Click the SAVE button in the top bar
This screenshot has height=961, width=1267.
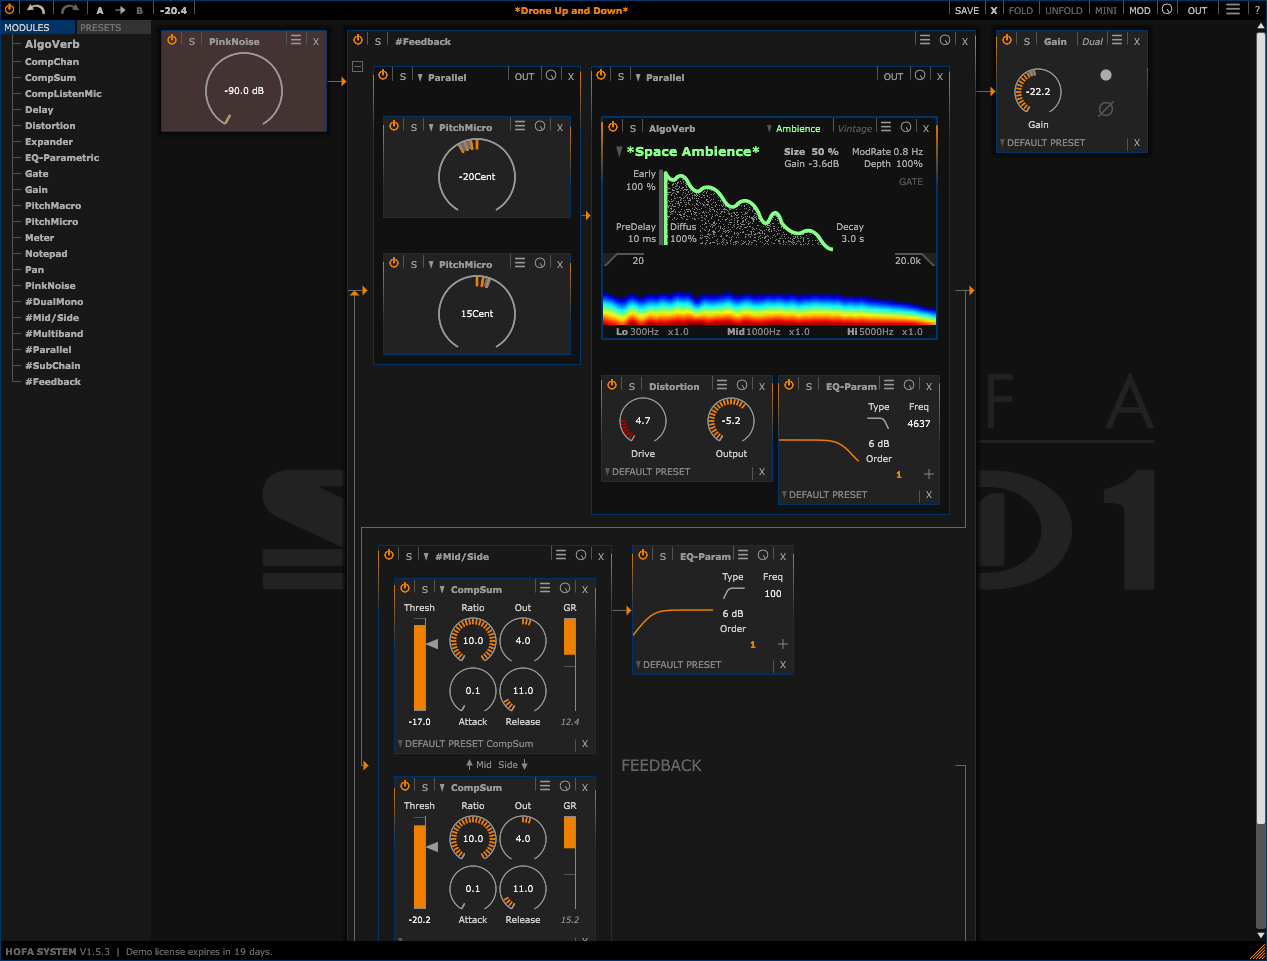click(x=967, y=10)
